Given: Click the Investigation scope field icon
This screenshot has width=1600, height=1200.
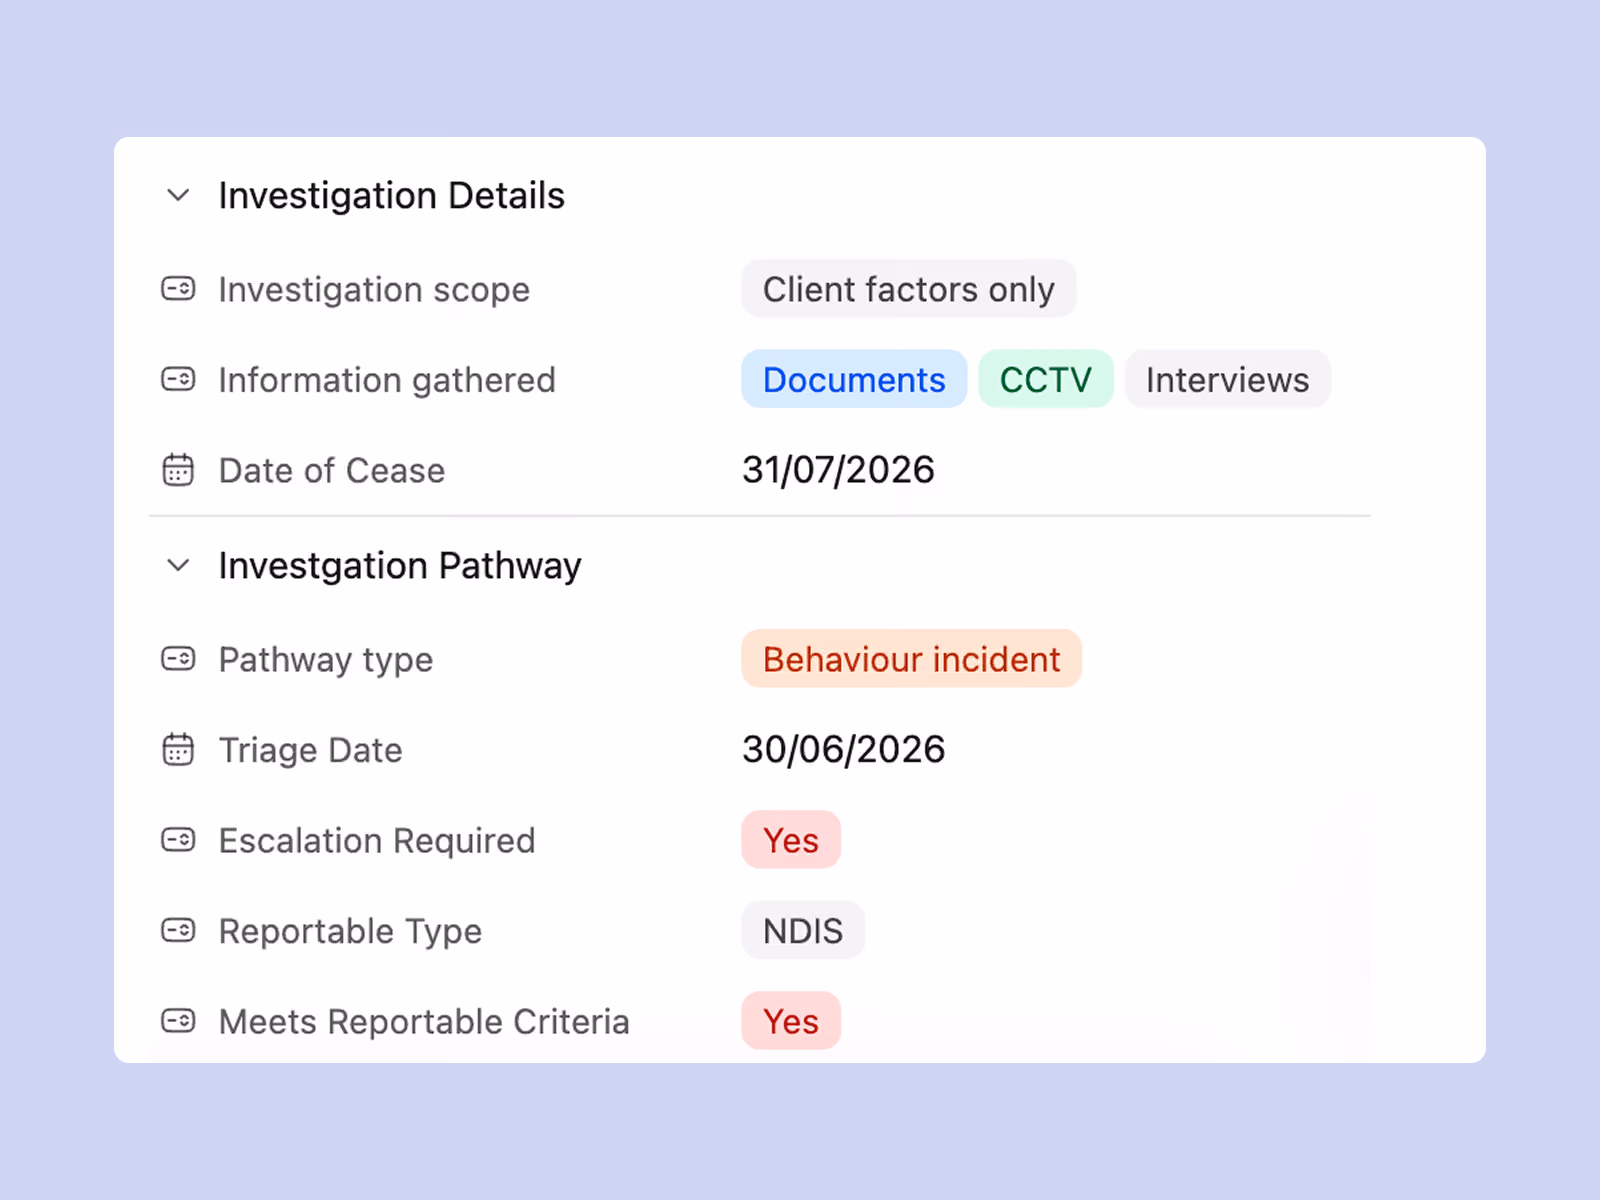Looking at the screenshot, I should [x=178, y=289].
